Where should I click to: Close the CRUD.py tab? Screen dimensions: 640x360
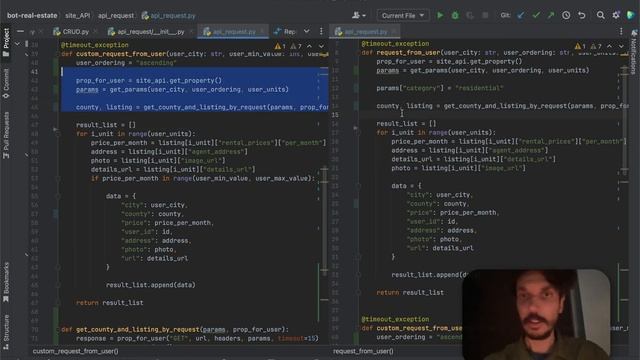pos(95,31)
